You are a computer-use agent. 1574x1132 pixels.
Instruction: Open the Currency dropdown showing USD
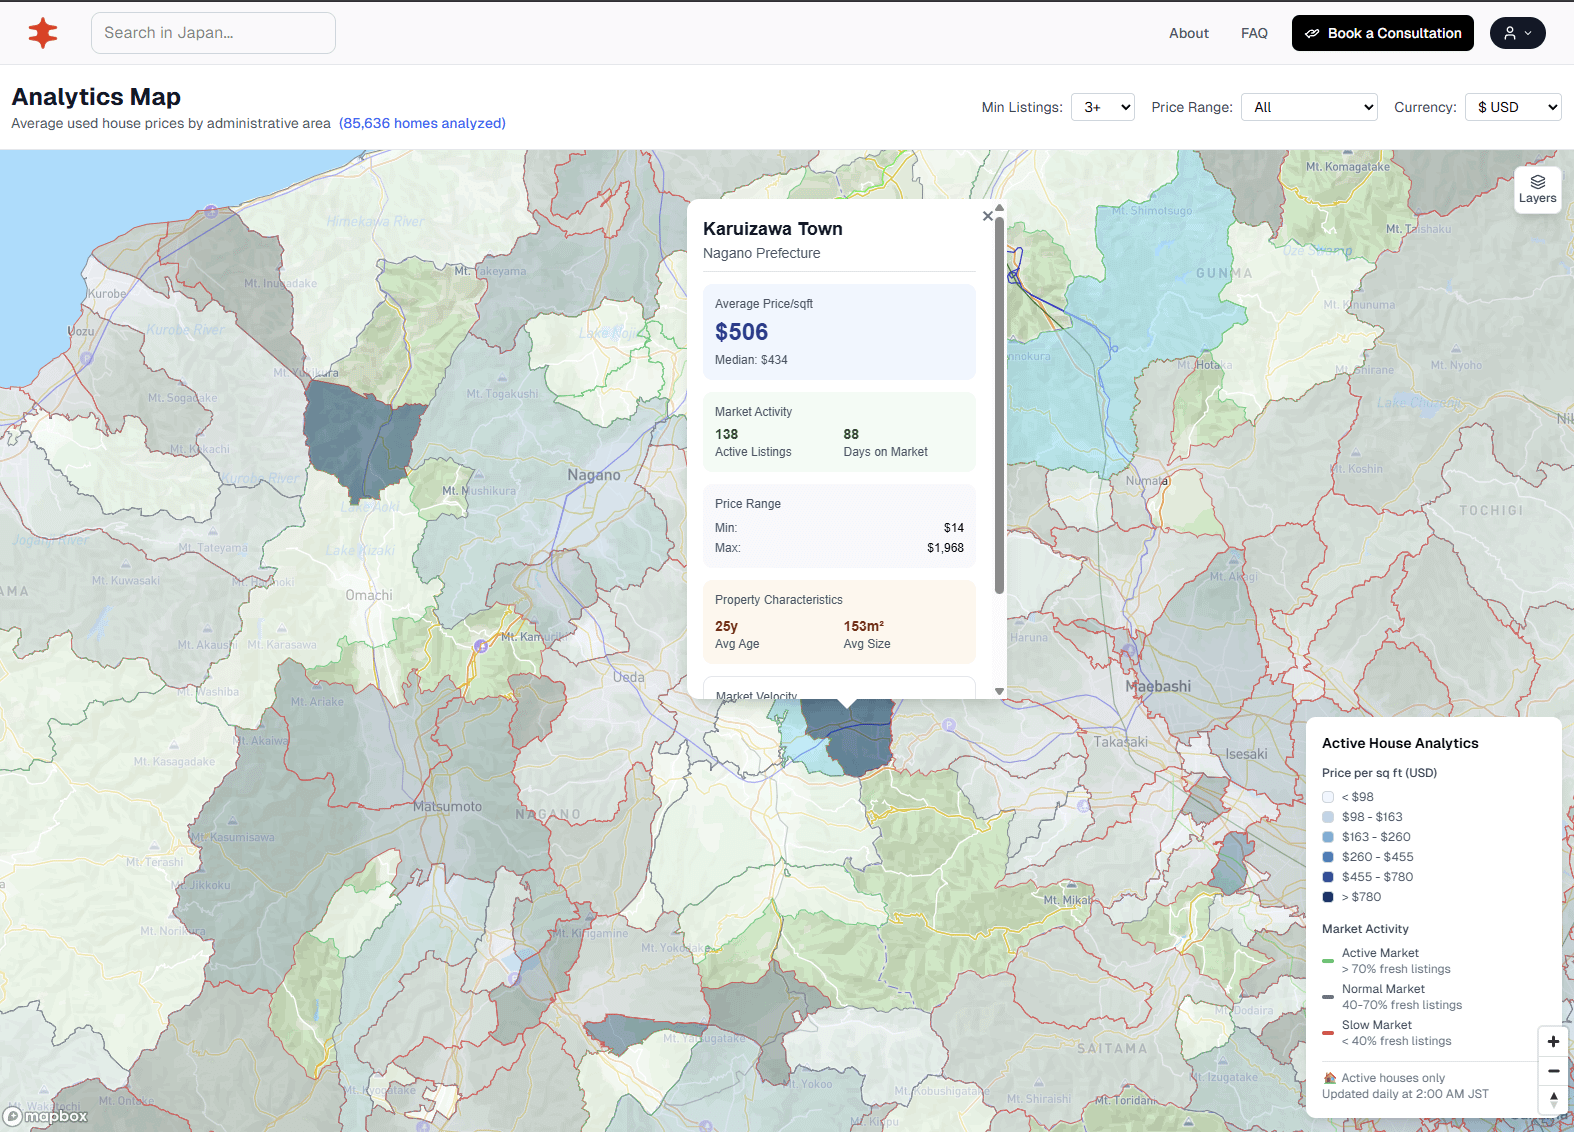click(1512, 107)
